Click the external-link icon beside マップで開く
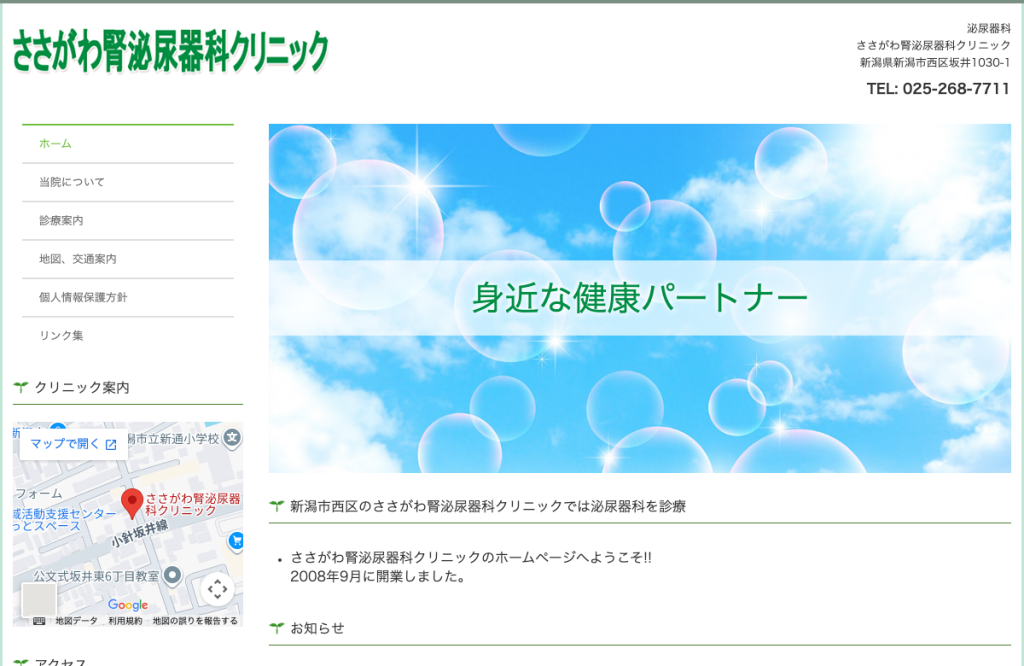 pyautogui.click(x=111, y=445)
